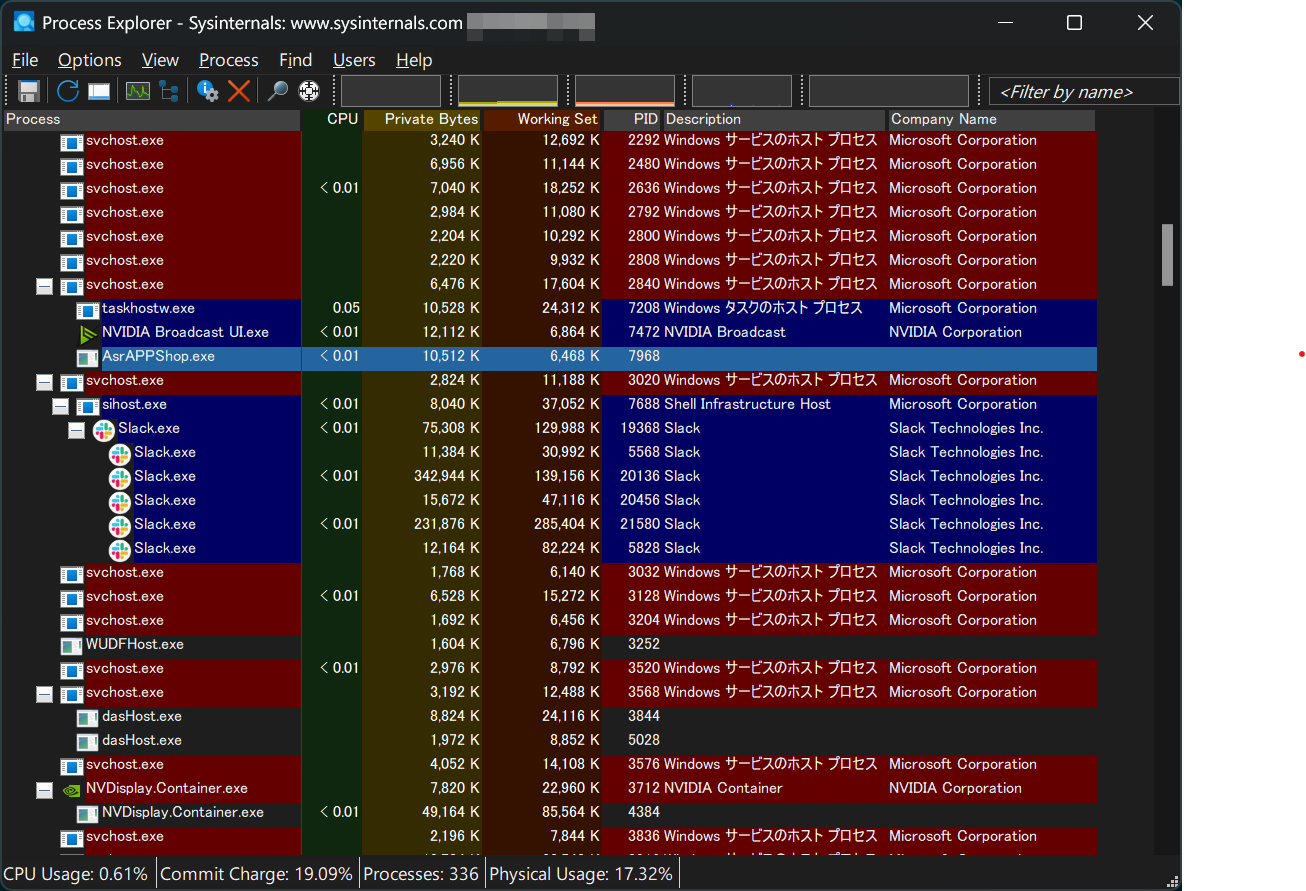Open the View menu

160,60
